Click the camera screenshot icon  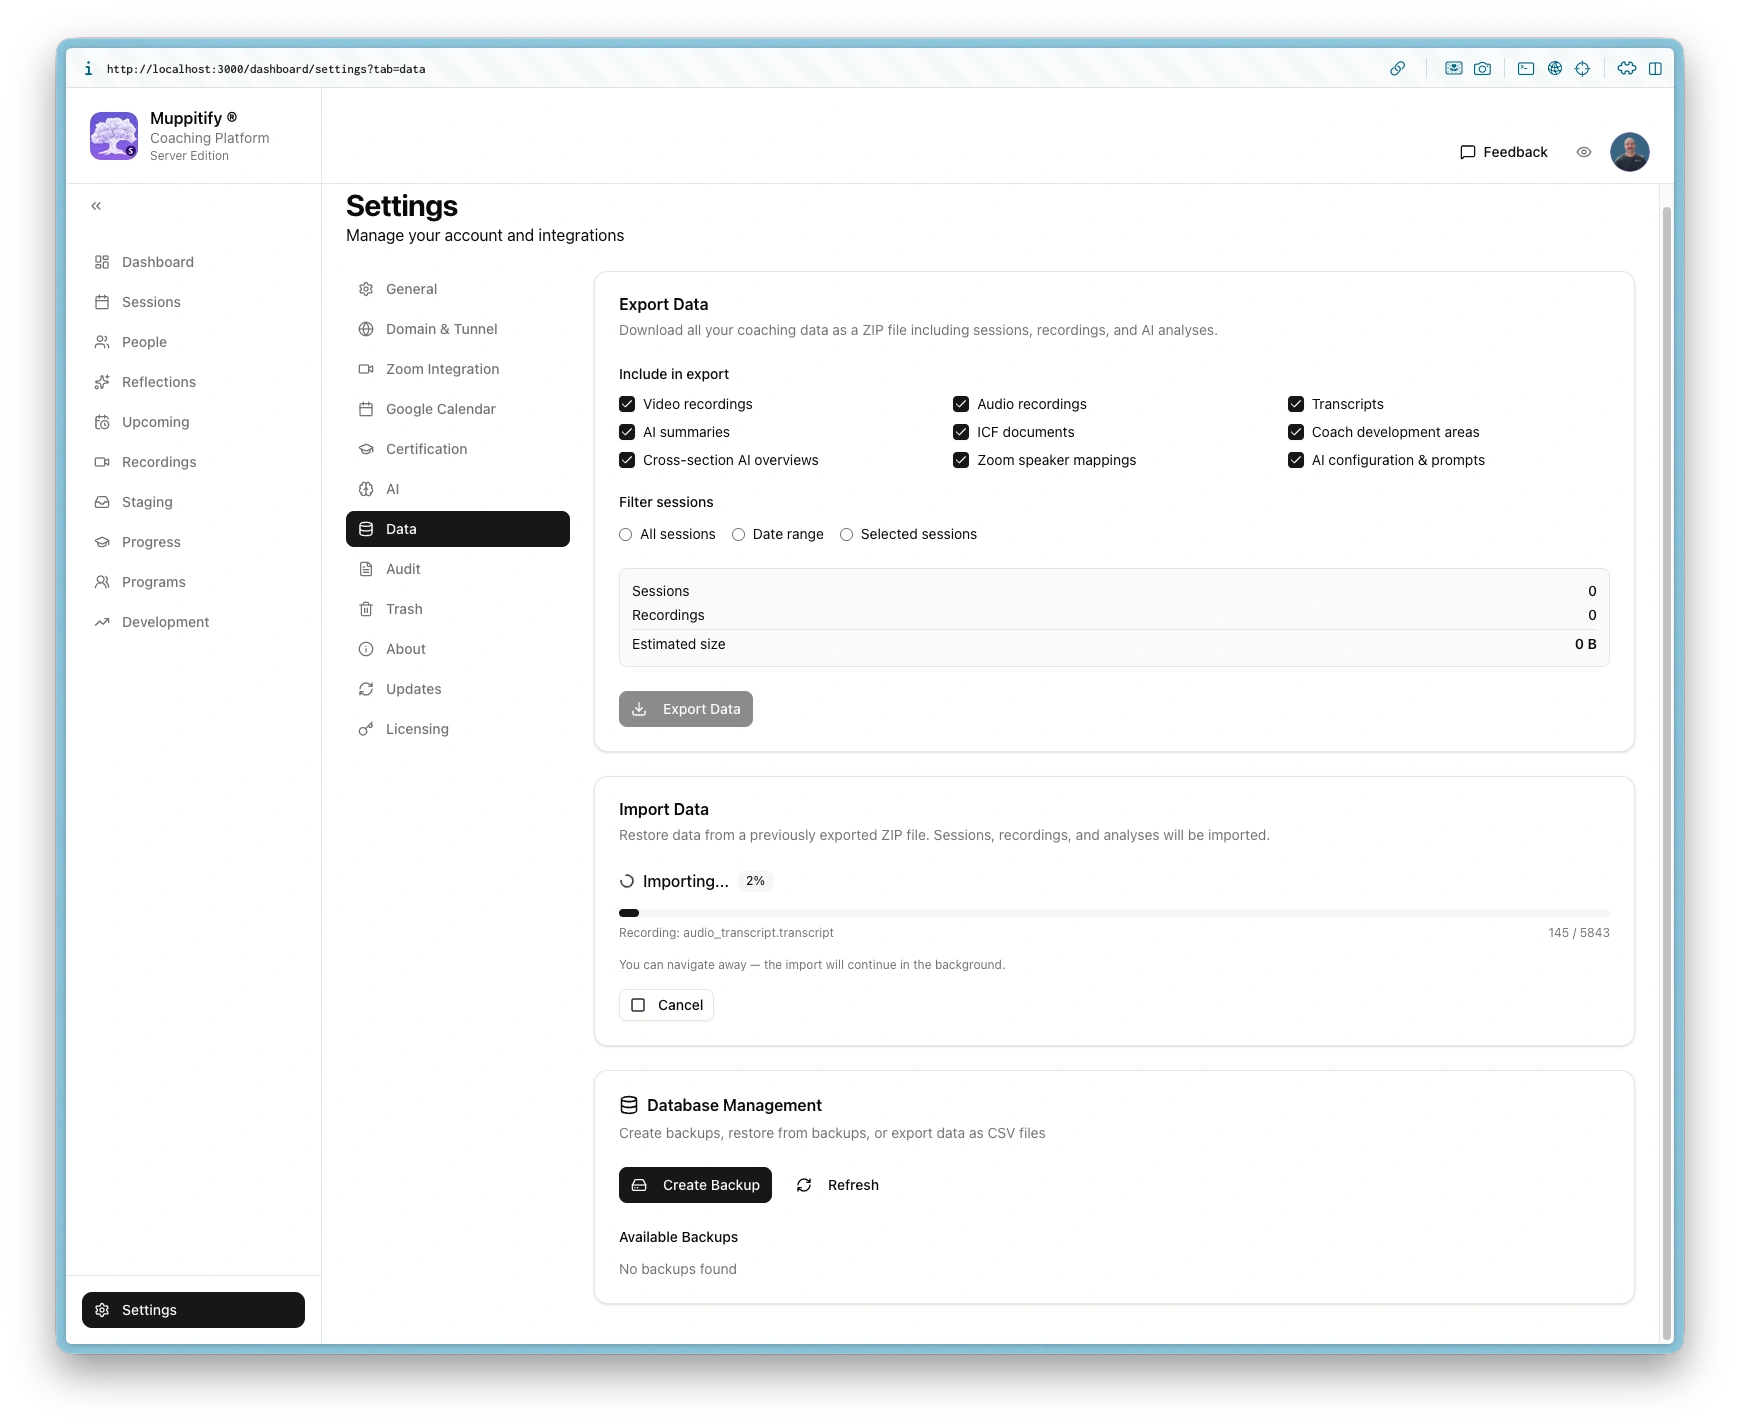coord(1482,69)
